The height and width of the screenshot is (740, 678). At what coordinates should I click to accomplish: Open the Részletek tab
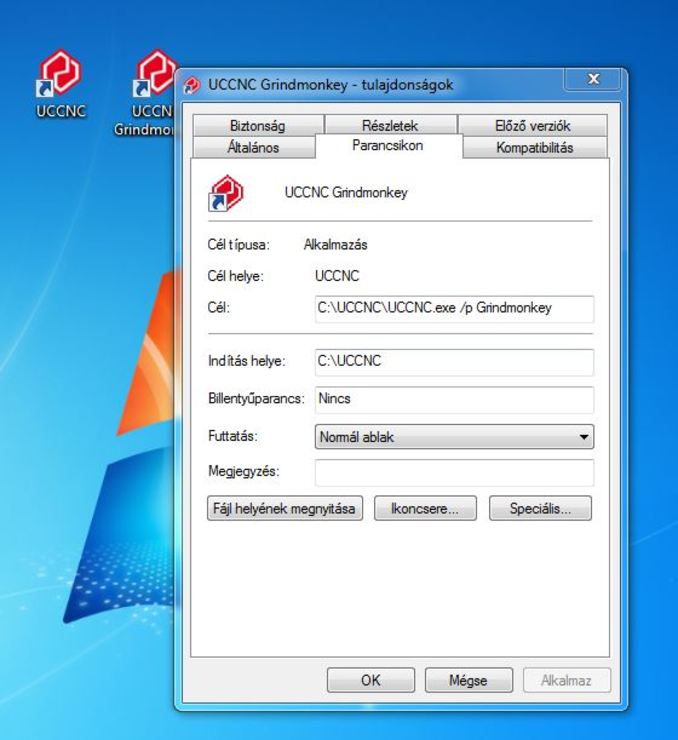(389, 126)
